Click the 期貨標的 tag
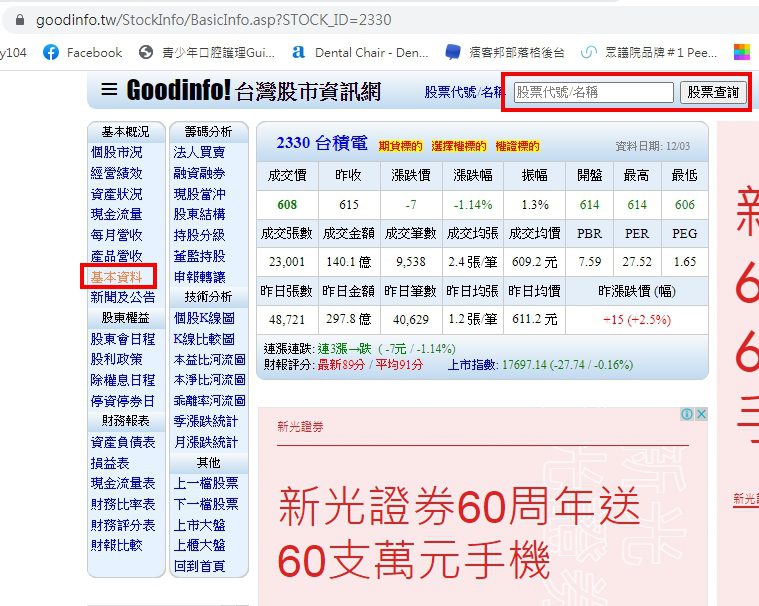This screenshot has width=759, height=606. (400, 146)
